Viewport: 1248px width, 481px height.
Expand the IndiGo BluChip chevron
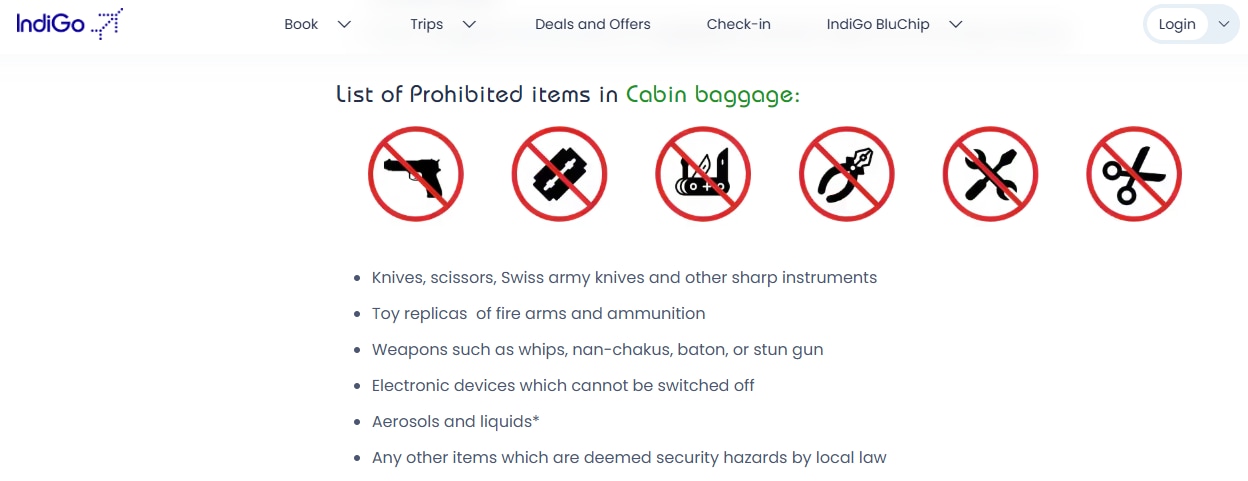point(955,24)
